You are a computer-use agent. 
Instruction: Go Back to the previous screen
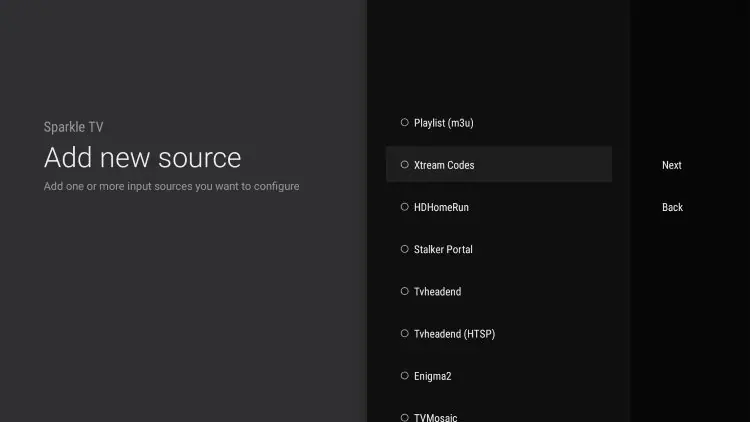point(672,207)
